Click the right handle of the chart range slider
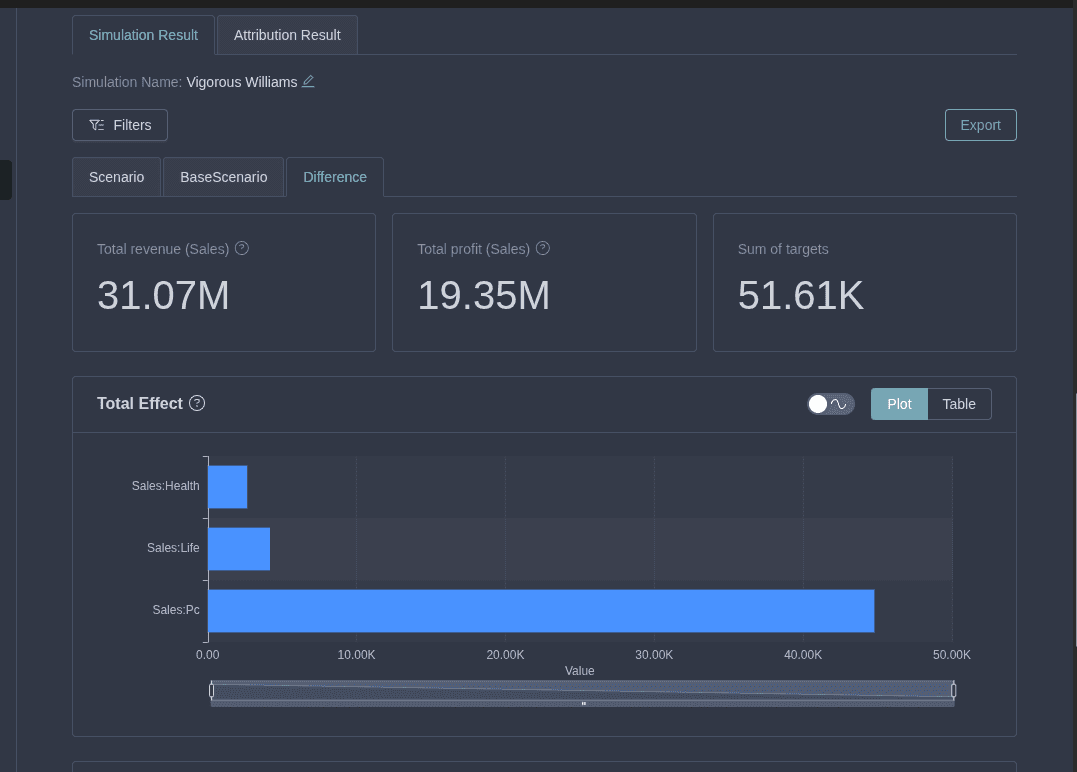 pyautogui.click(x=953, y=690)
